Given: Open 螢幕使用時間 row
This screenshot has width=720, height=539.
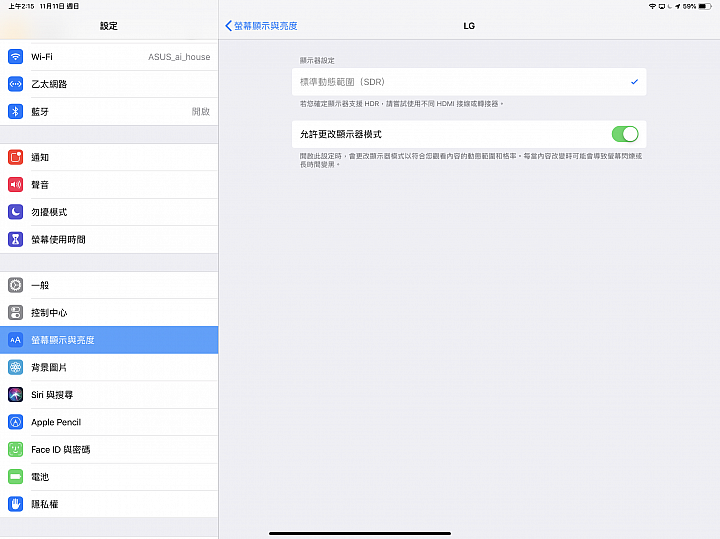Looking at the screenshot, I should point(109,239).
